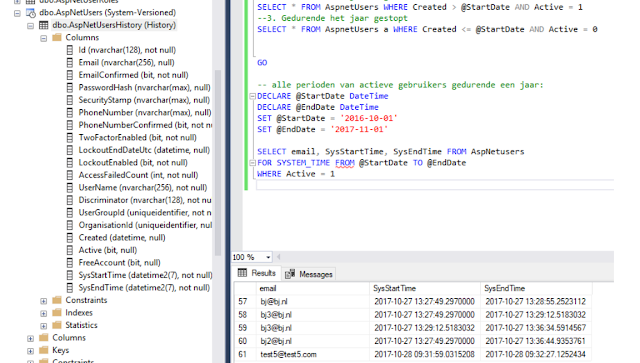Expand the Constraints folder under AspNetUsersHistory
This screenshot has width=640, height=363.
pos(43,301)
